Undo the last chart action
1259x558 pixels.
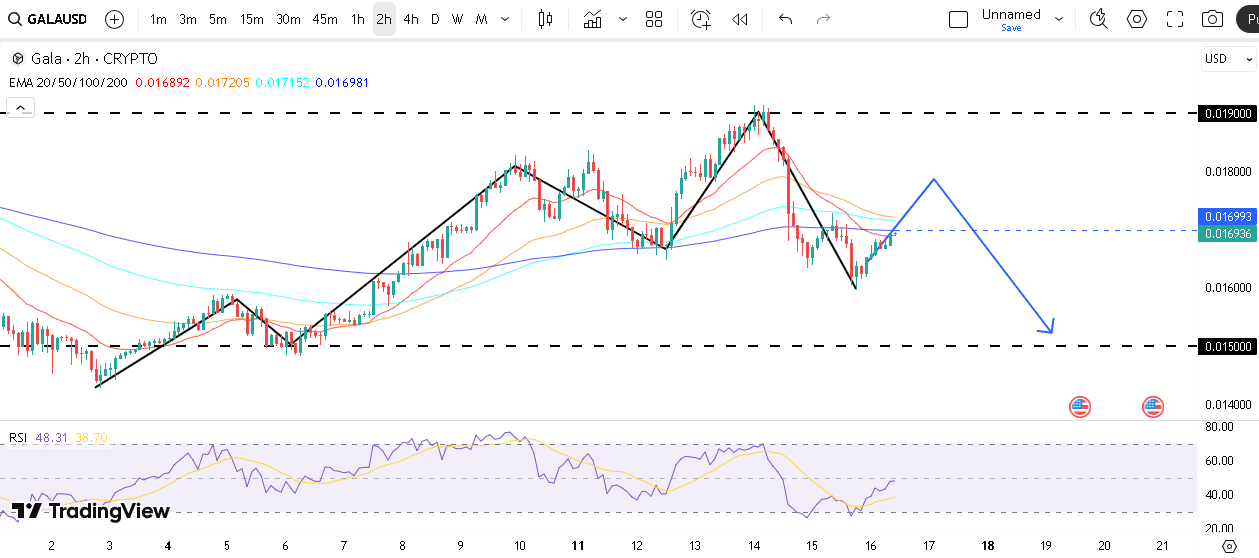(x=786, y=19)
